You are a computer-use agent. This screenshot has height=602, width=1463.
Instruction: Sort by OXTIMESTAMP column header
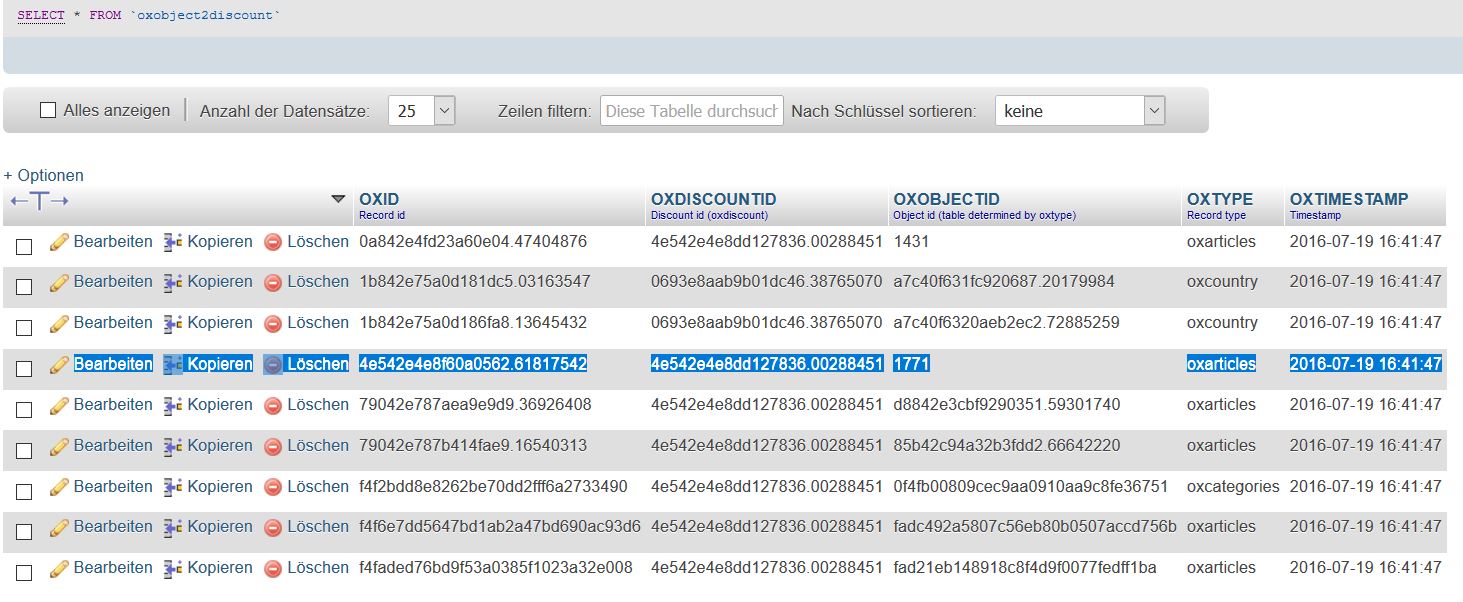[1349, 199]
